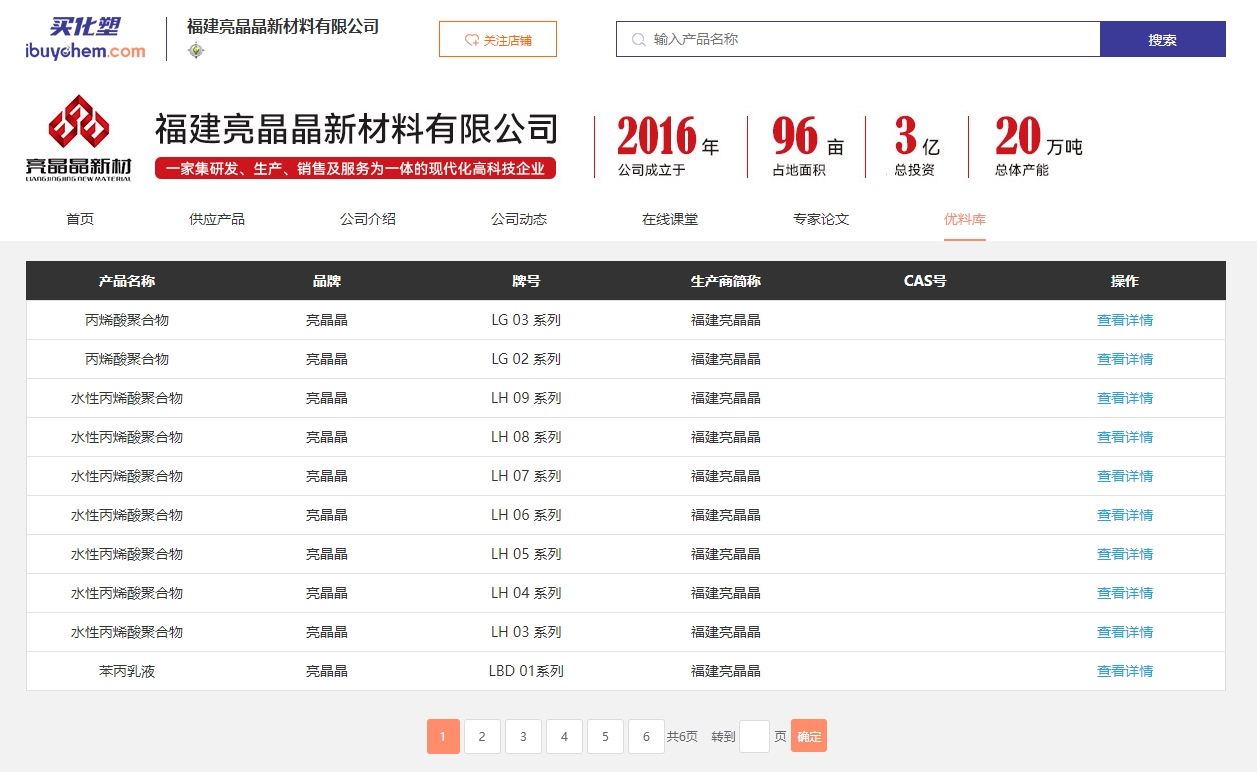Open 查看详情 for LH 08 系列

[1125, 437]
